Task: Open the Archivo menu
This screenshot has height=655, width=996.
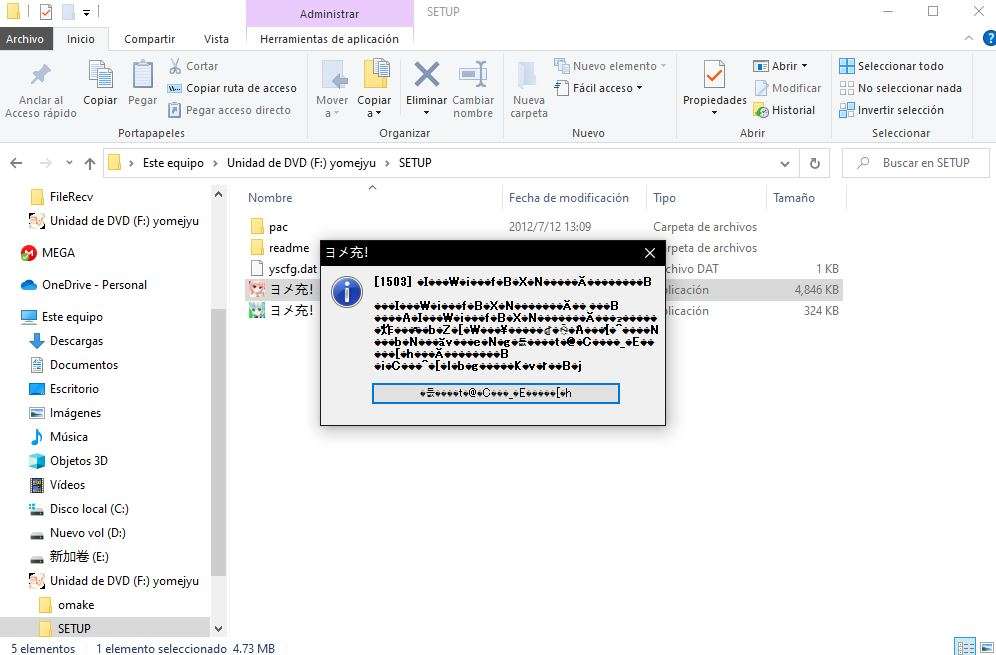Action: (25, 39)
